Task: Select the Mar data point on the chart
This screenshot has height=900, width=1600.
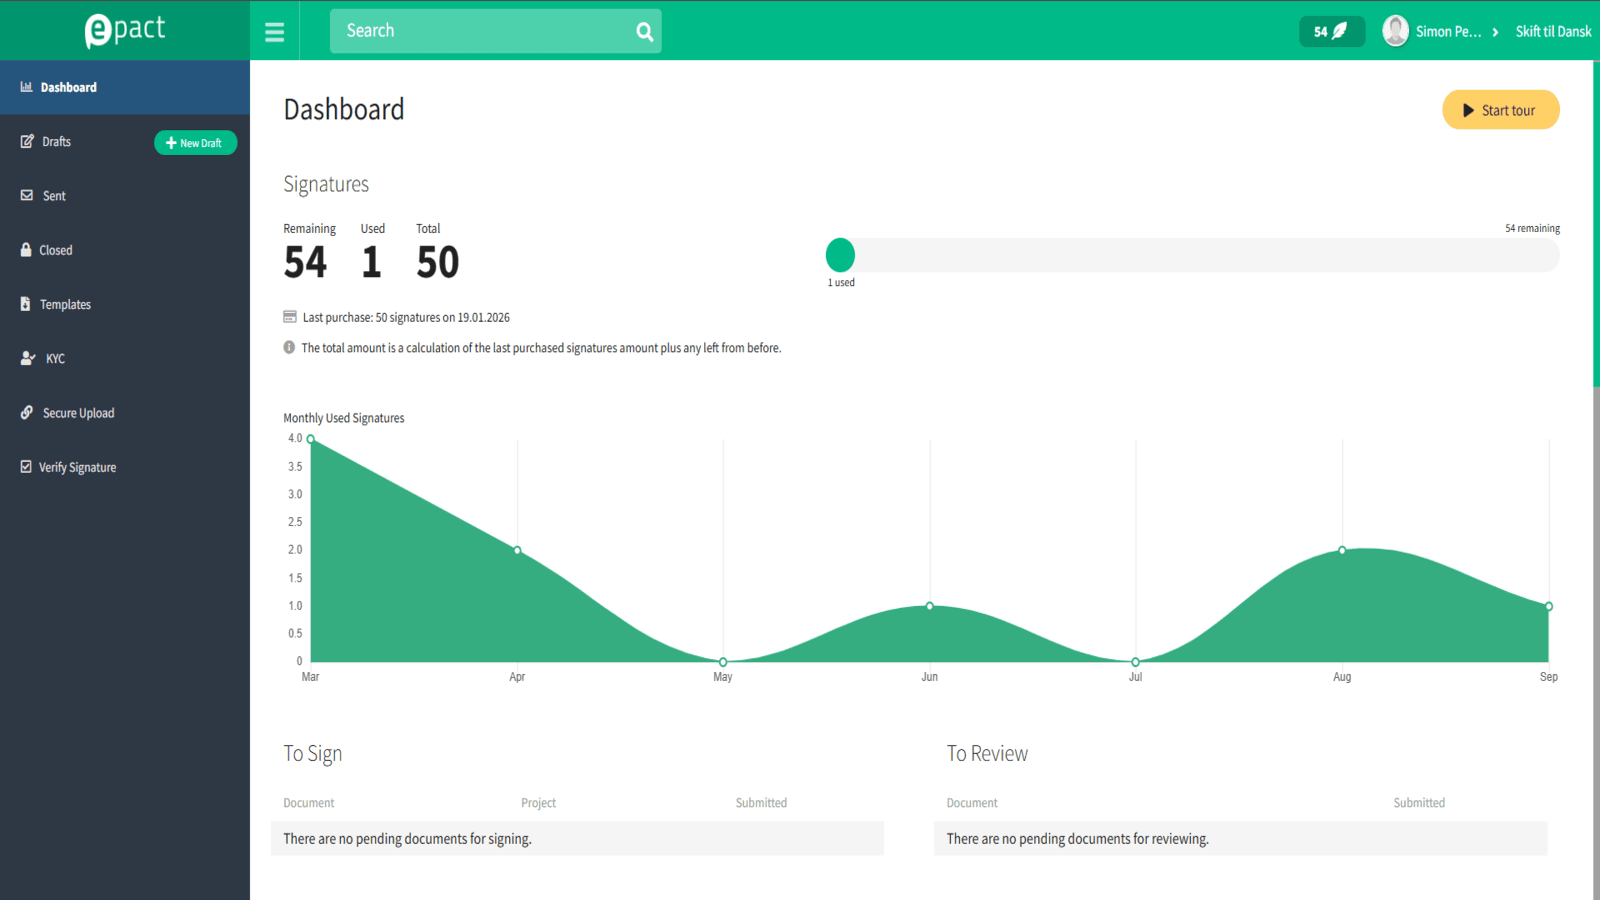Action: pos(311,439)
